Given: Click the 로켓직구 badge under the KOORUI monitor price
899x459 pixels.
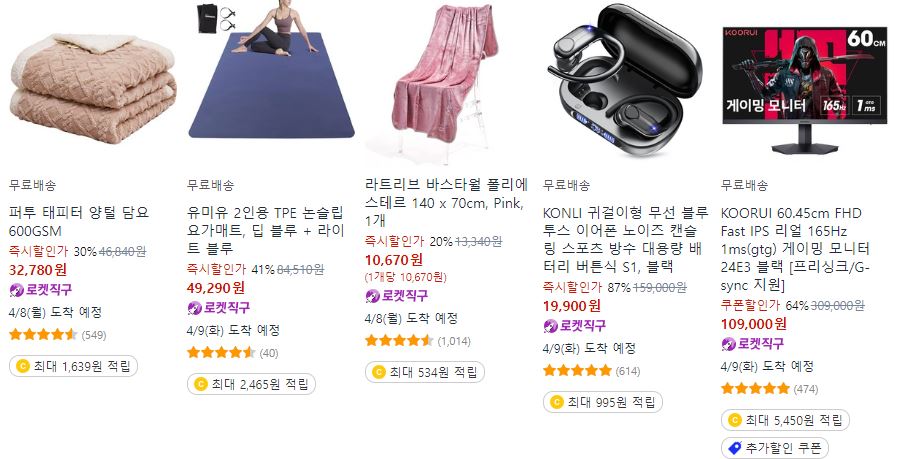Looking at the screenshot, I should [752, 344].
